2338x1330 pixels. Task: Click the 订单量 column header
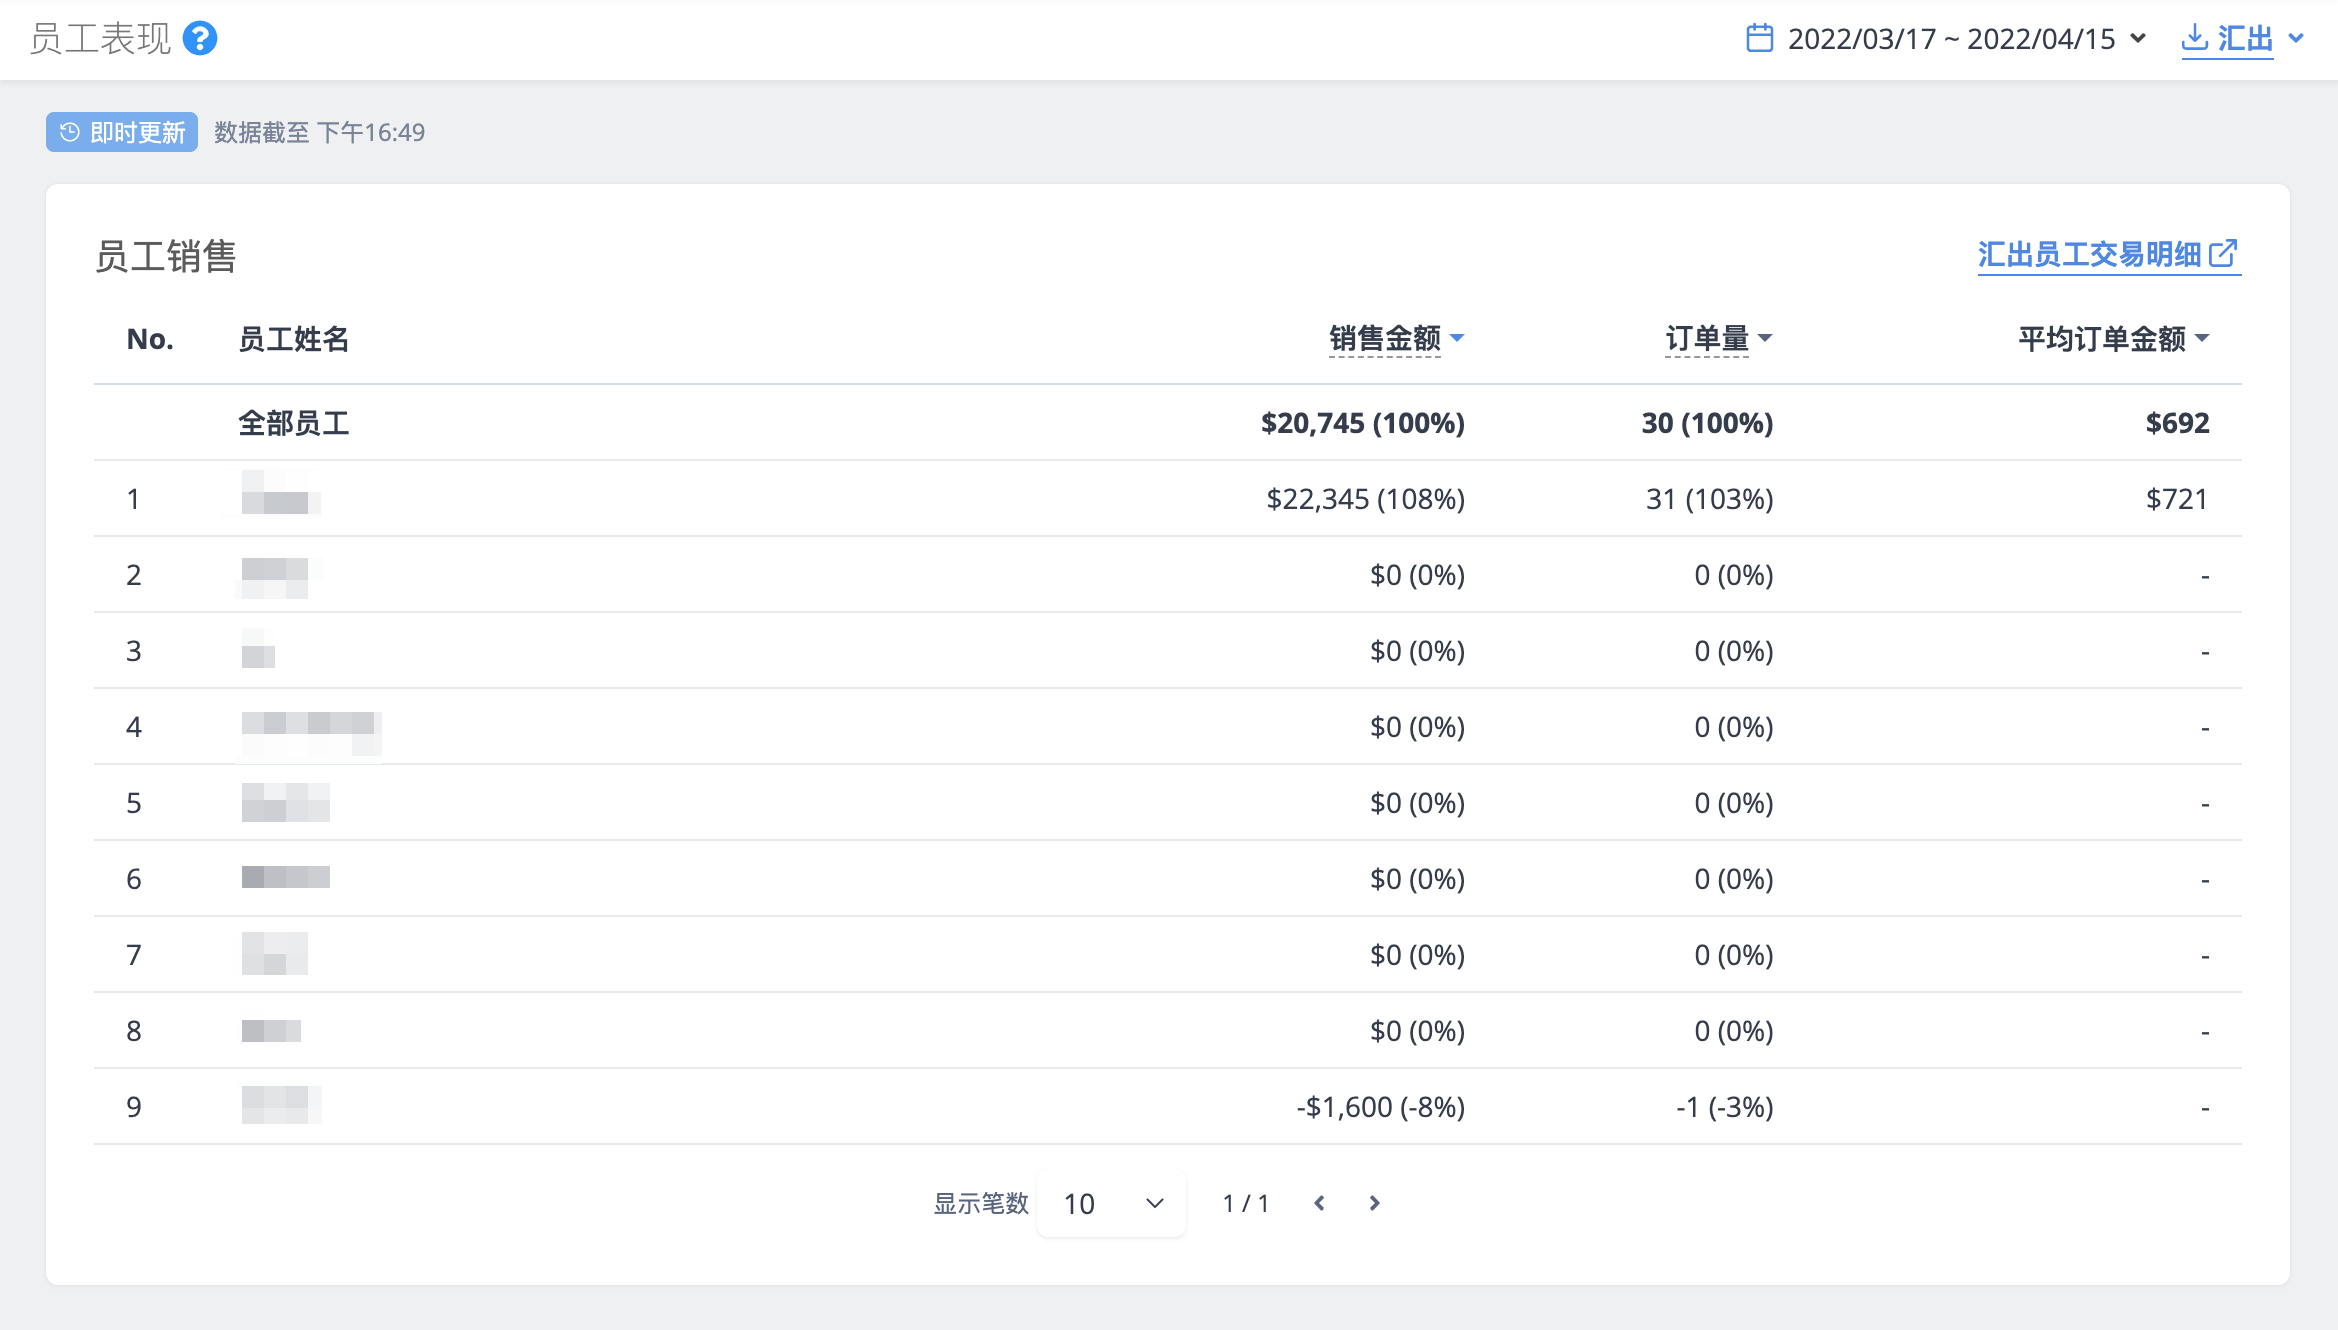[1707, 339]
